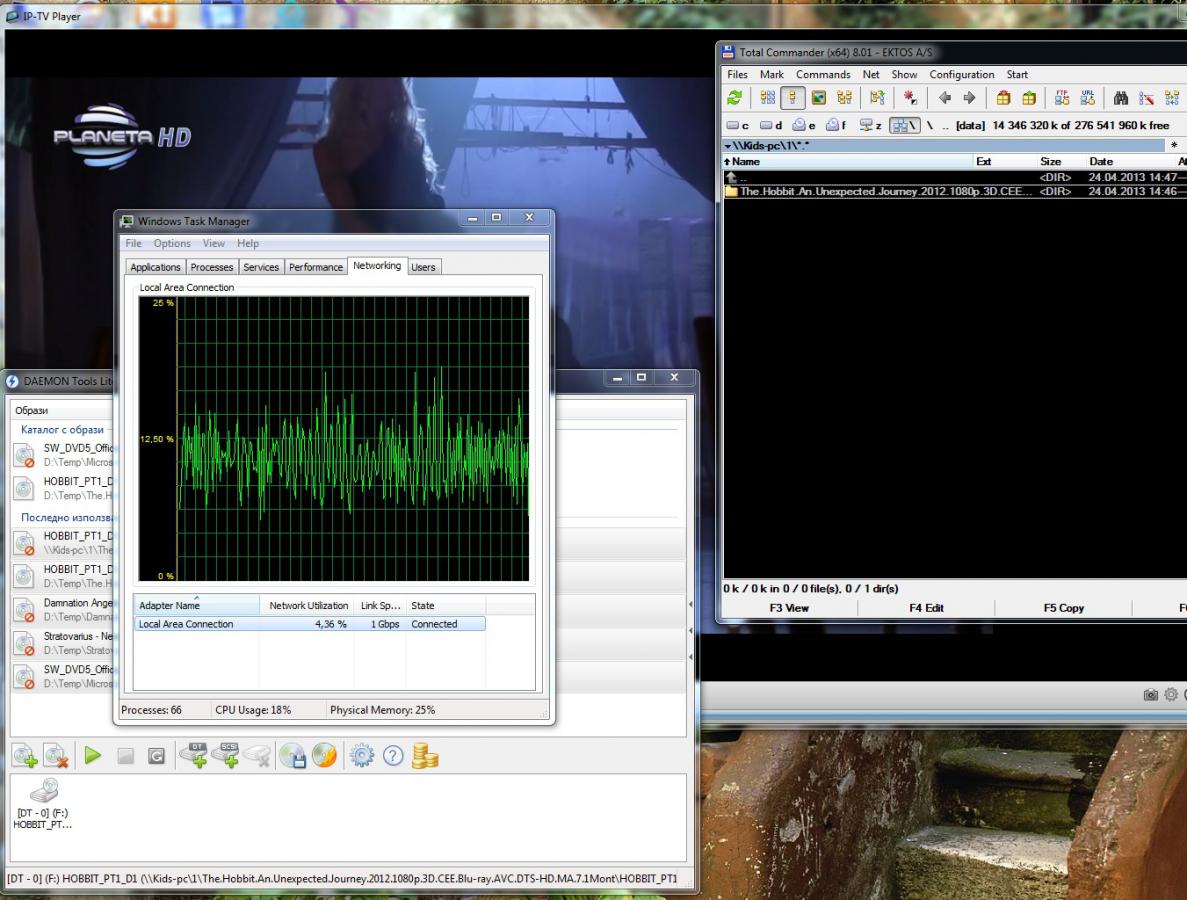
Task: Select drive c in Total Commander drive bar
Action: pyautogui.click(x=737, y=126)
